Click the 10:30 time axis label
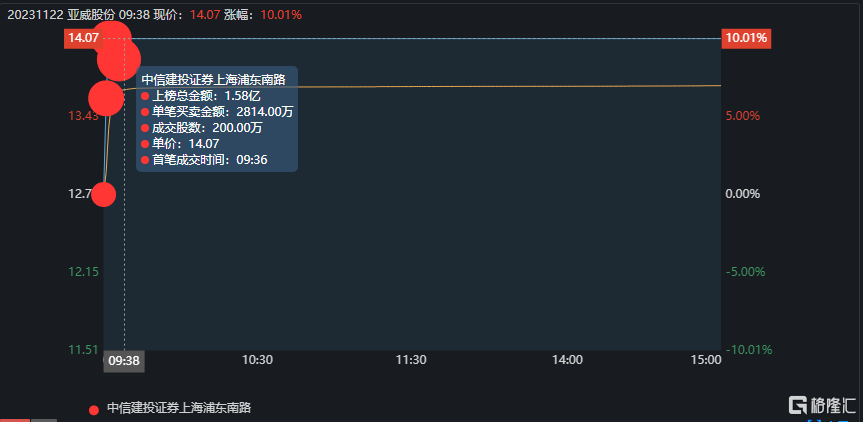The image size is (863, 422). (x=258, y=360)
